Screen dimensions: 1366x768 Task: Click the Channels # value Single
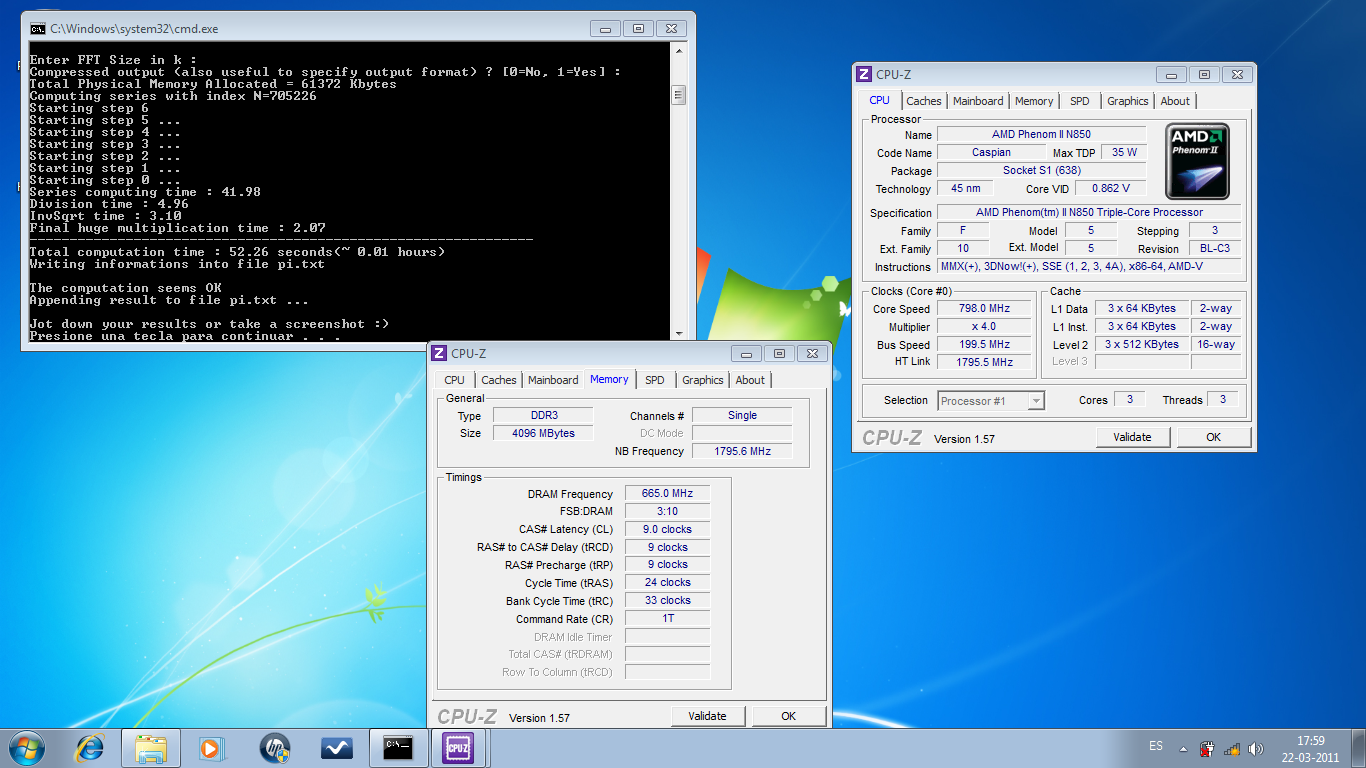(742, 415)
